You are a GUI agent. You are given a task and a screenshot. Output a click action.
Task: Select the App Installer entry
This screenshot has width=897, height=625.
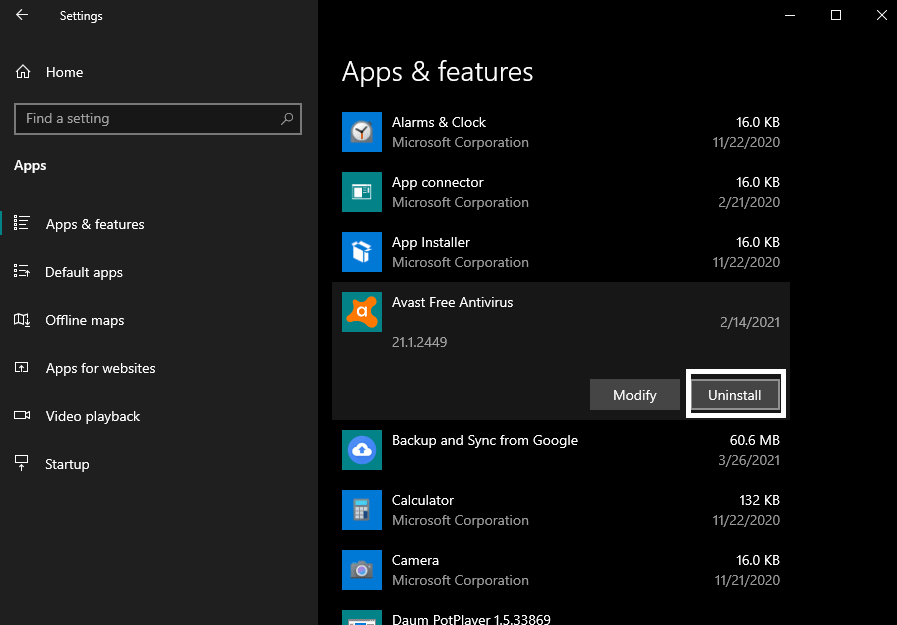(x=561, y=252)
